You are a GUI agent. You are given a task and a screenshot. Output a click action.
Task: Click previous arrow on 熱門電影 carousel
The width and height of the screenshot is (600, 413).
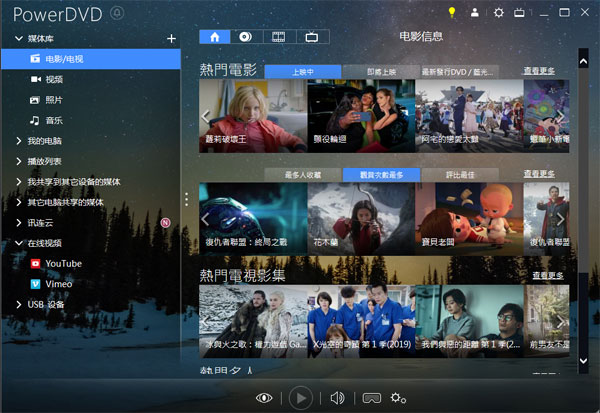pyautogui.click(x=205, y=116)
